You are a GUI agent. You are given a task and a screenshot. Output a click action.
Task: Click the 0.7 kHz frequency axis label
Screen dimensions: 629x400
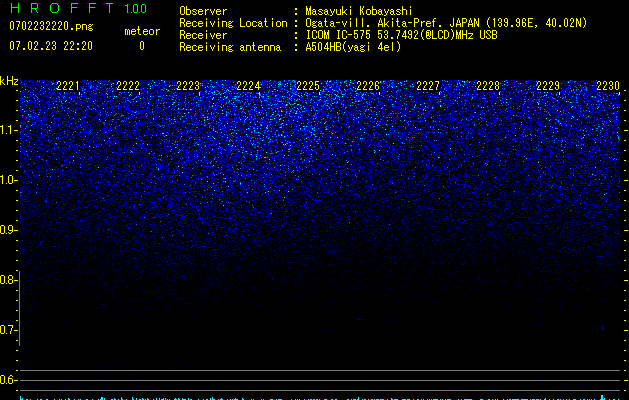click(8, 330)
